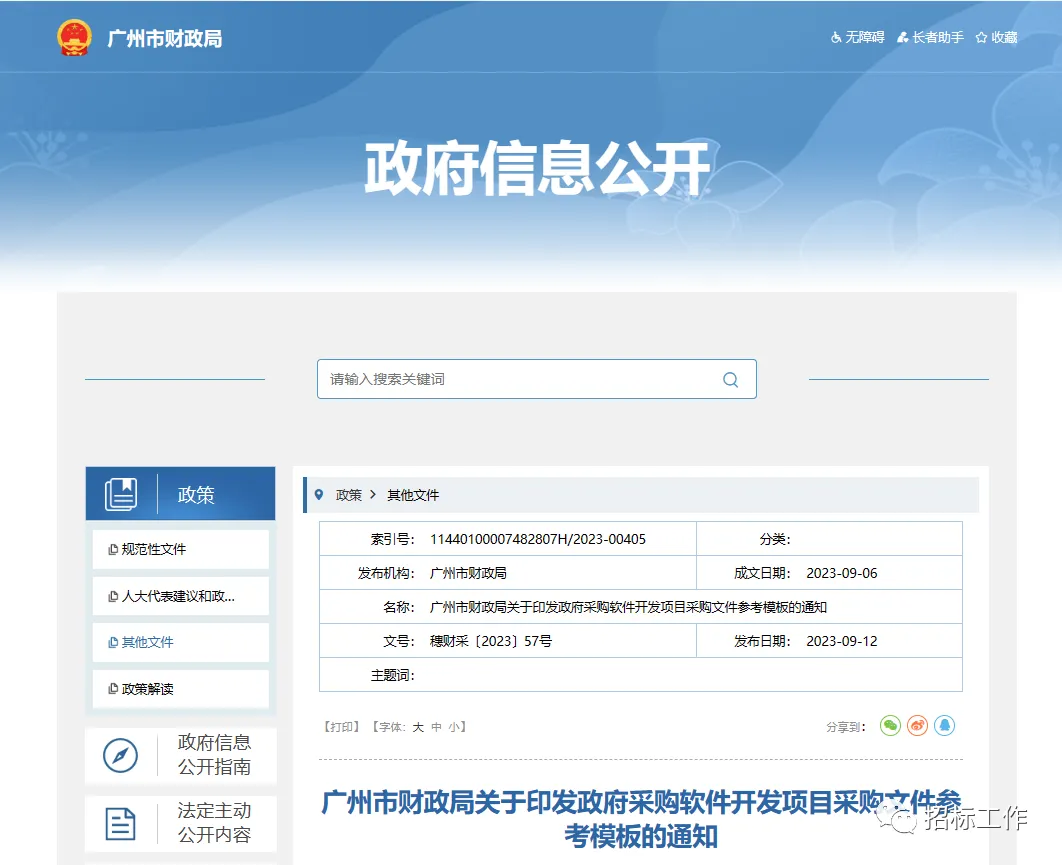Click the document icon for 法定主动公开内容
This screenshot has height=865, width=1062.
click(x=121, y=824)
